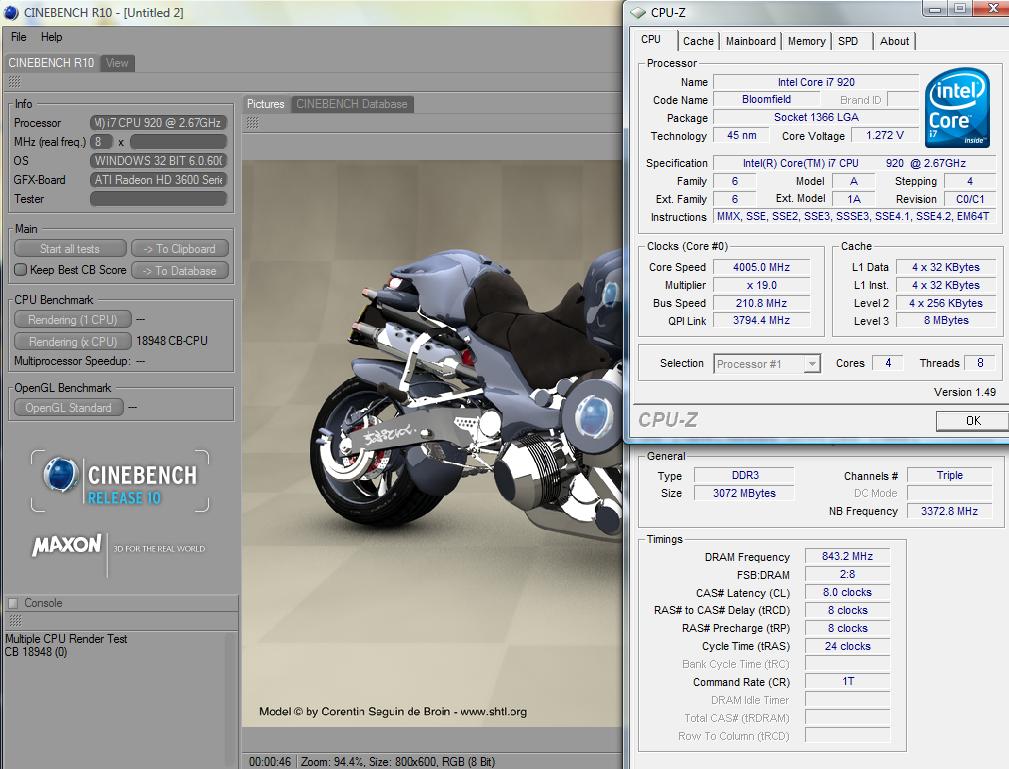Click OK in CPU-Z window
The height and width of the screenshot is (769, 1009).
pyautogui.click(x=973, y=420)
